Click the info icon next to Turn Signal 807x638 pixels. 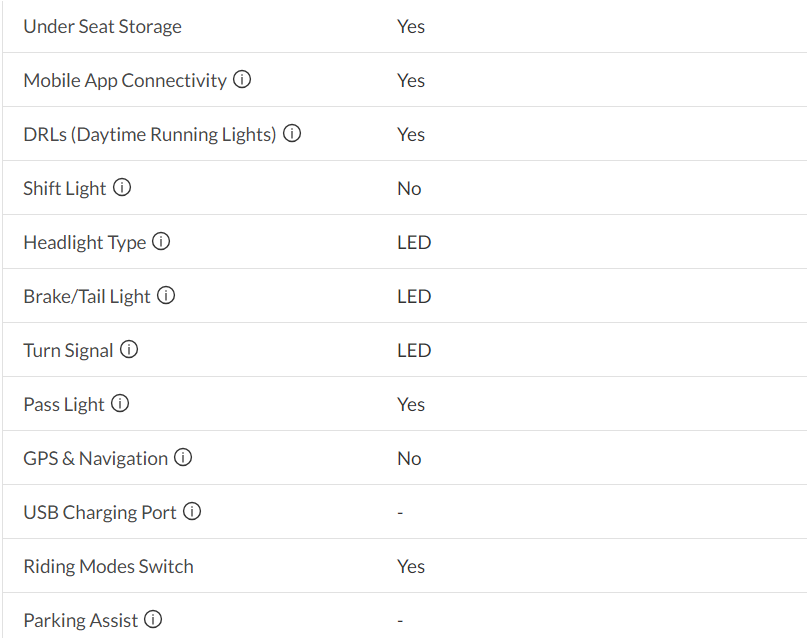(x=129, y=350)
